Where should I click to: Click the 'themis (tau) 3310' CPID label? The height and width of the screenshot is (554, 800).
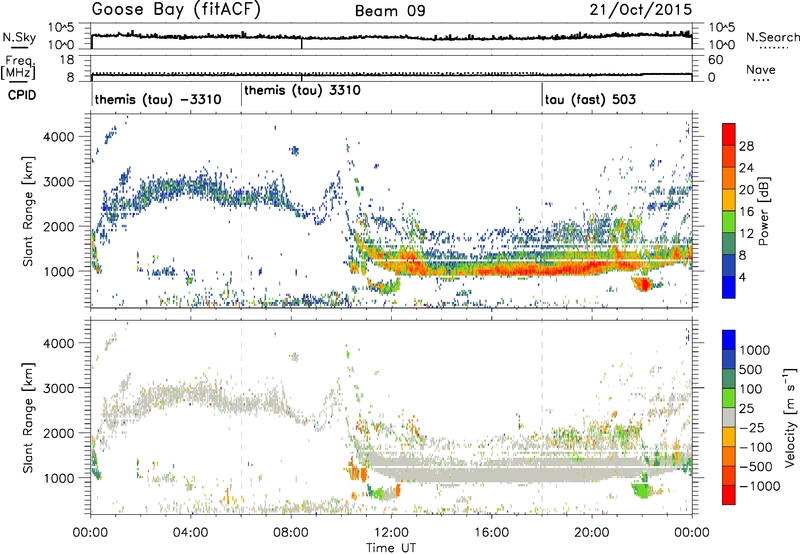303,91
